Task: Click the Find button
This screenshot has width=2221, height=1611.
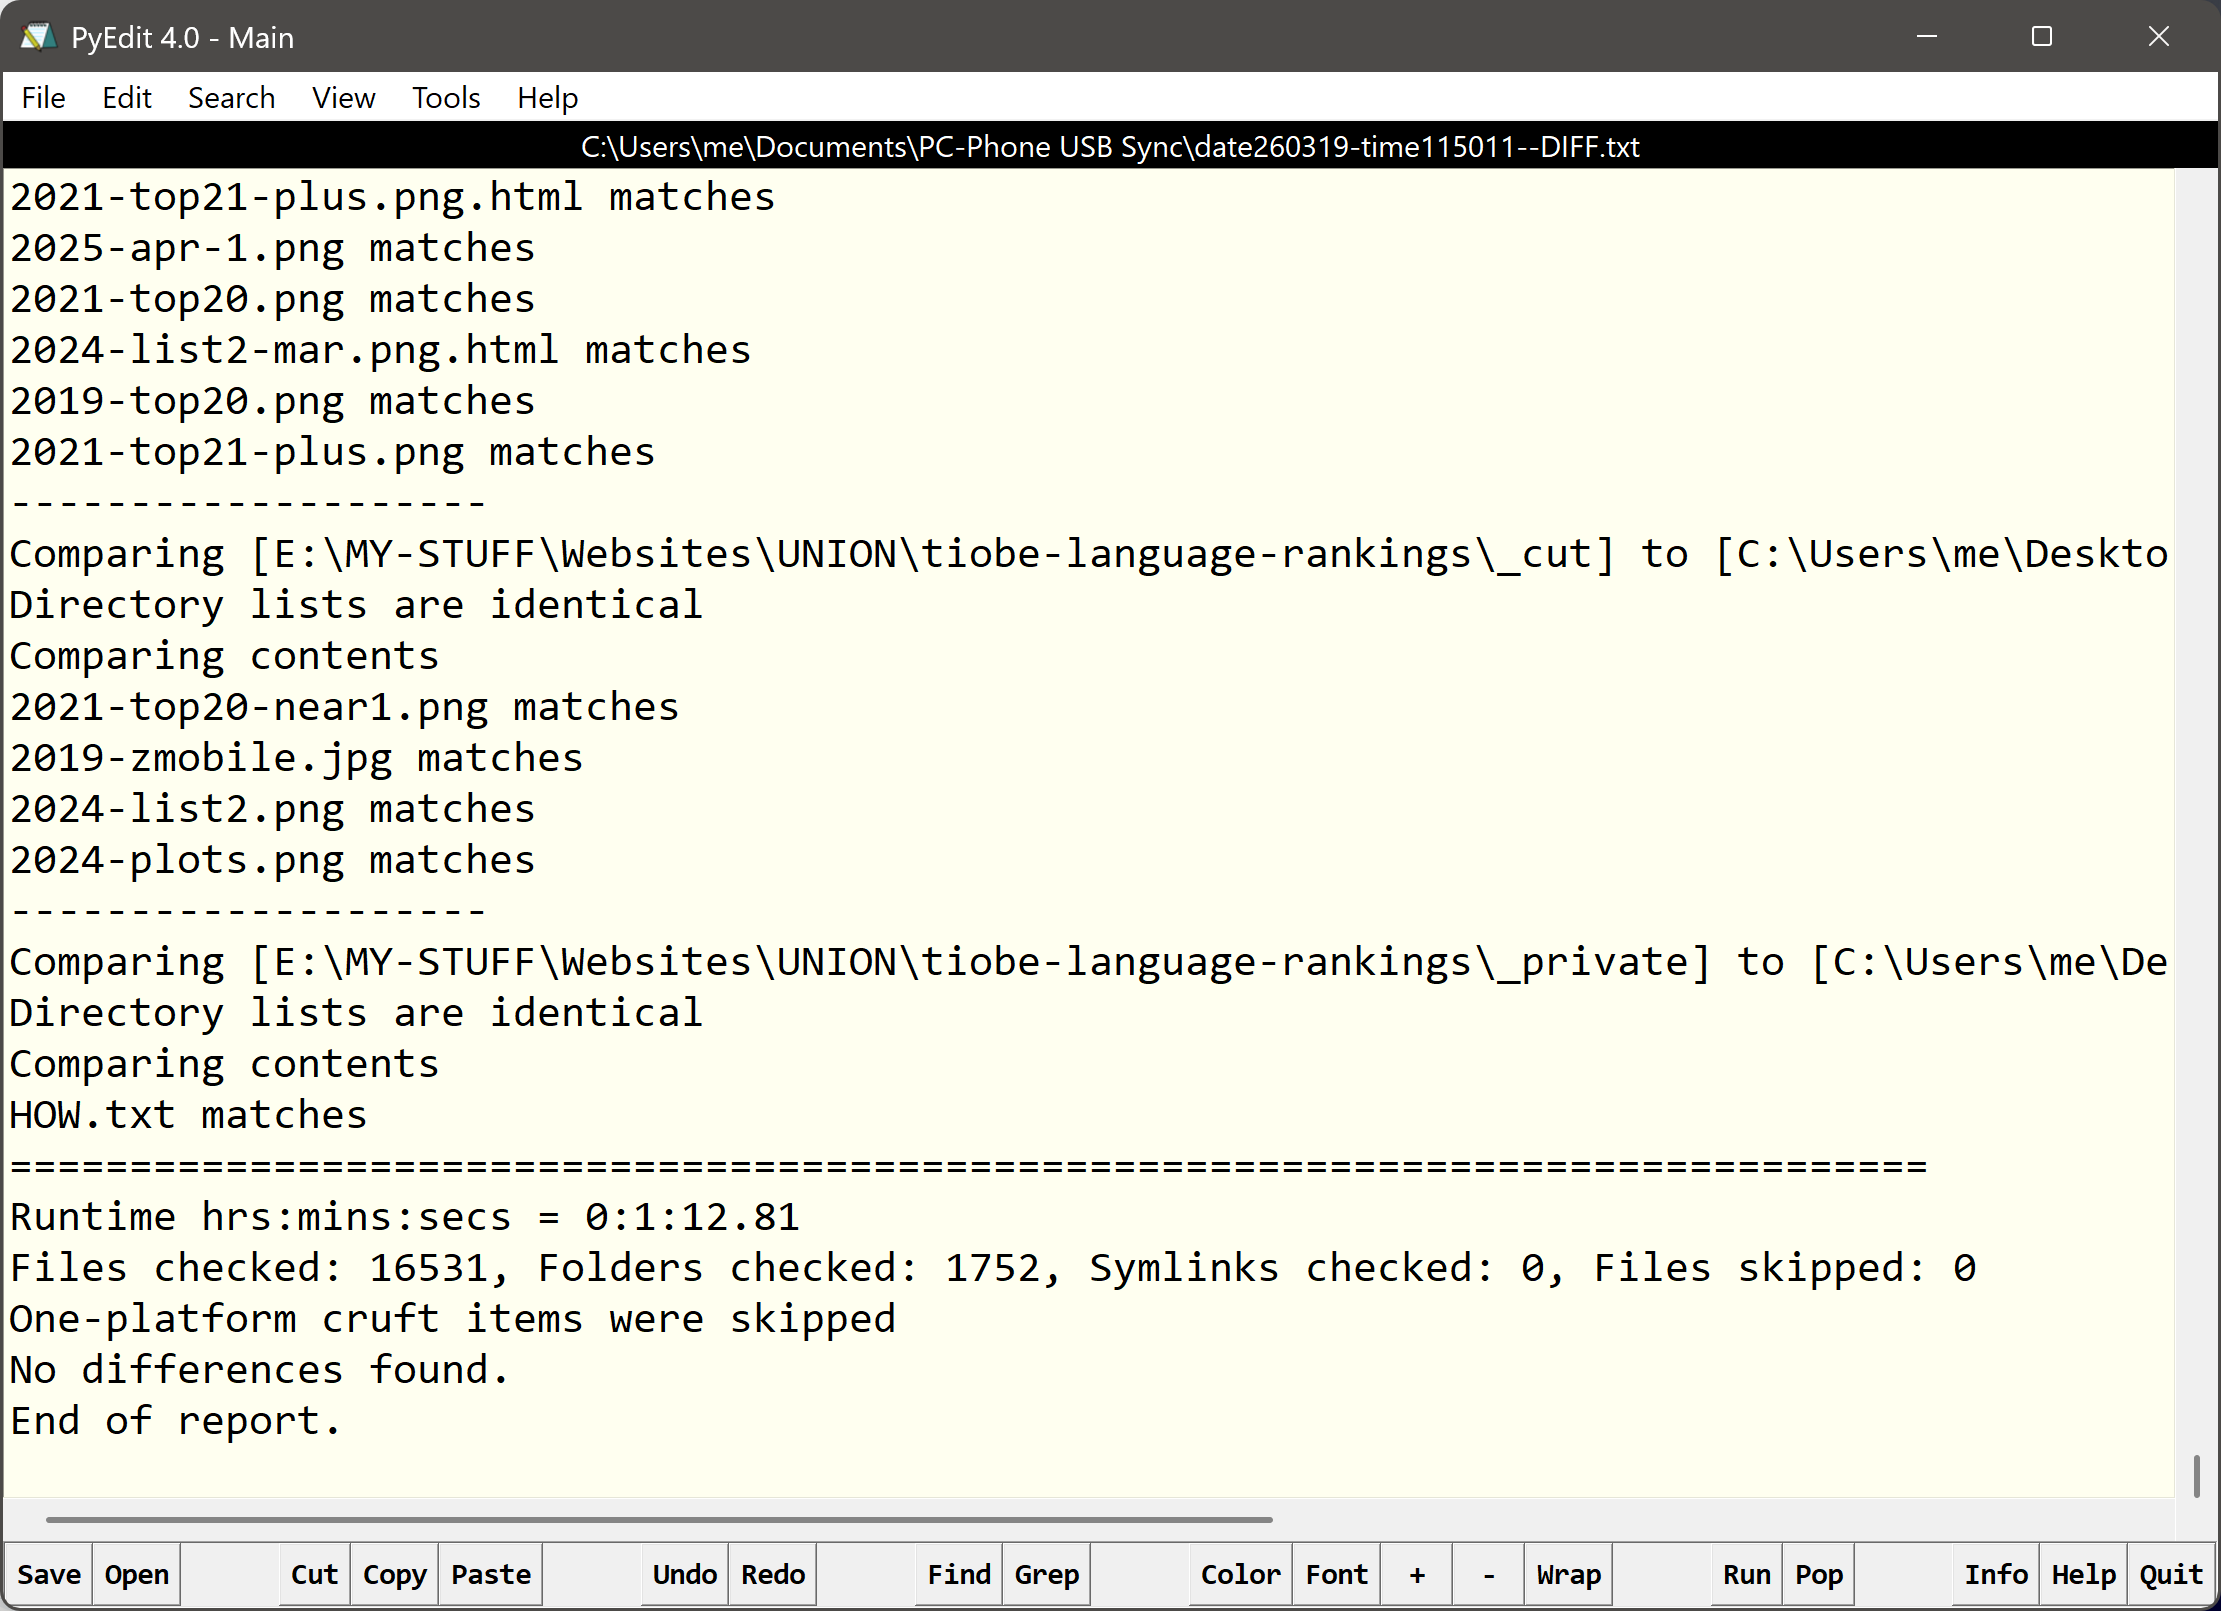Action: pos(958,1574)
